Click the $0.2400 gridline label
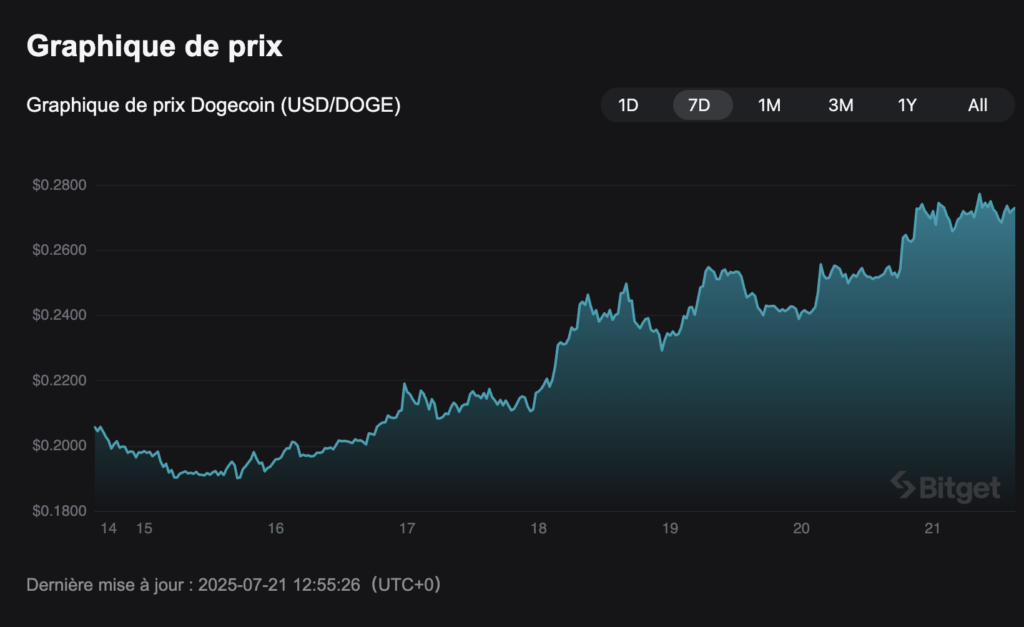 [x=62, y=315]
